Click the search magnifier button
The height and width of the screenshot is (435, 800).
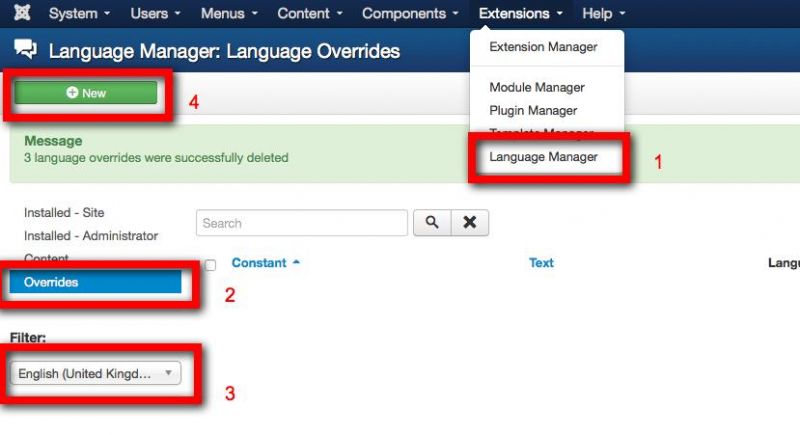(432, 223)
